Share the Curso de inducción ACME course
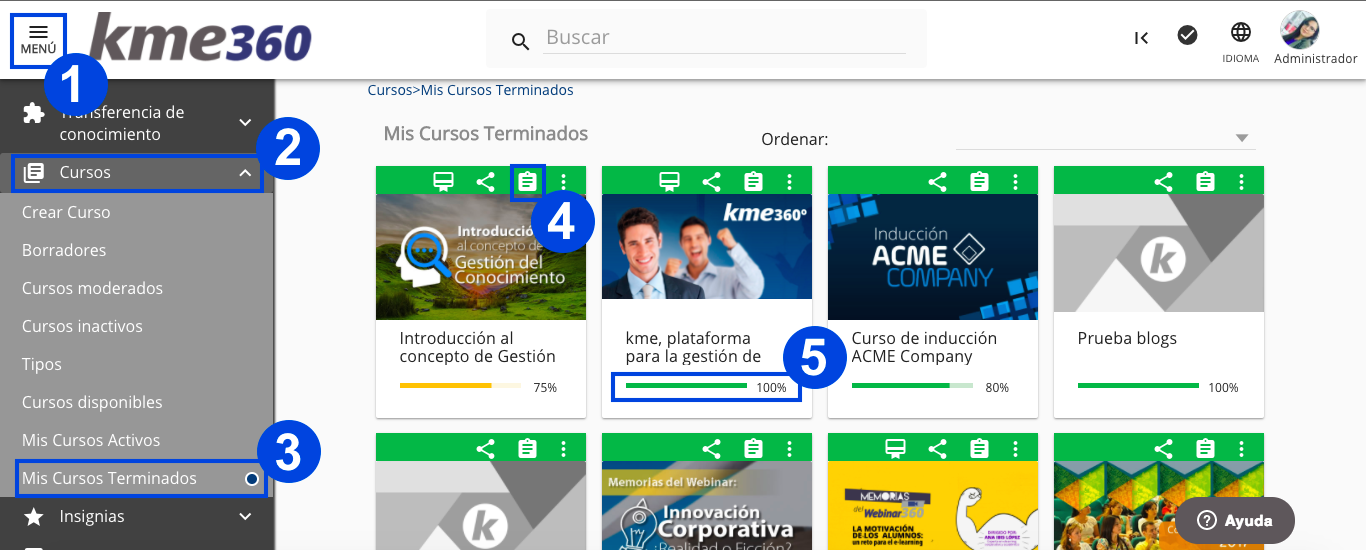The width and height of the screenshot is (1366, 550). click(x=937, y=181)
